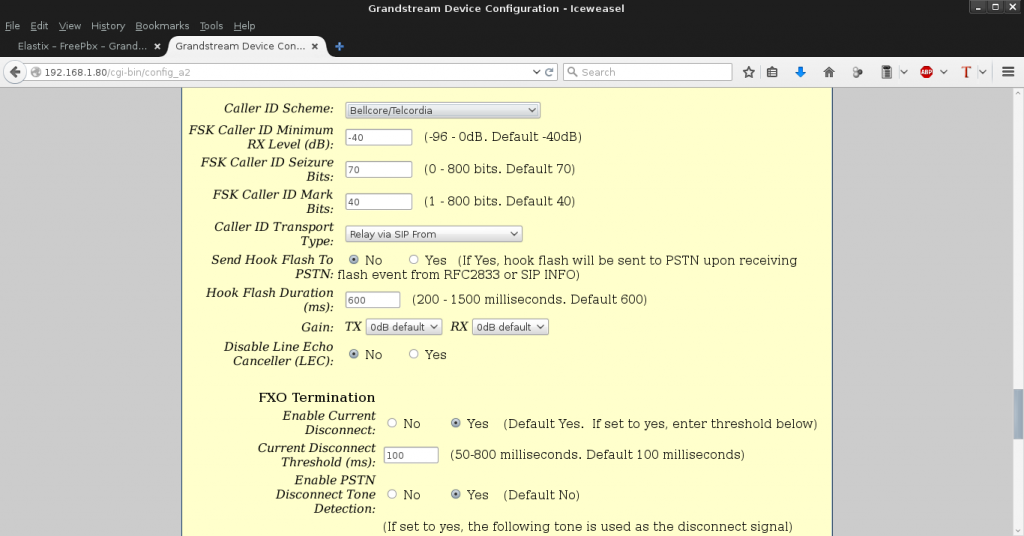Screen dimensions: 1024x536
Task: Open the TX gain dropdown
Action: [x=404, y=327]
